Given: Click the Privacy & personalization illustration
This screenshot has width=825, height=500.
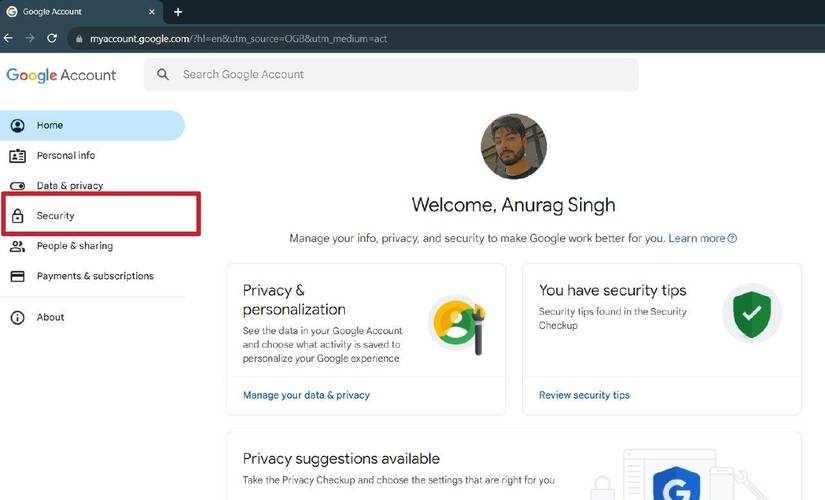Looking at the screenshot, I should click(458, 325).
